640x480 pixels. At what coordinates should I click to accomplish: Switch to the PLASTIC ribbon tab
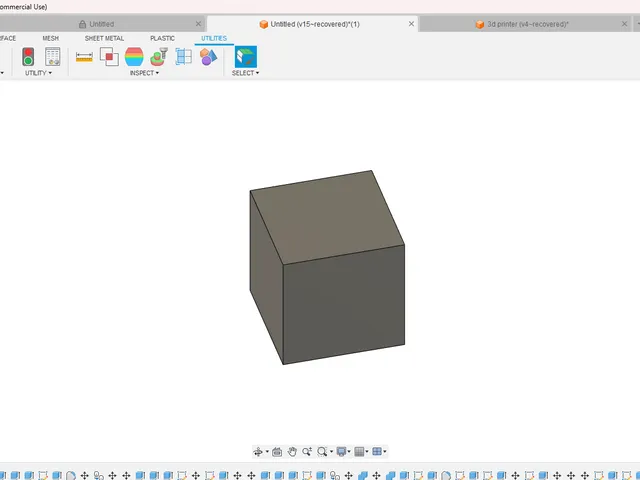pyautogui.click(x=162, y=38)
